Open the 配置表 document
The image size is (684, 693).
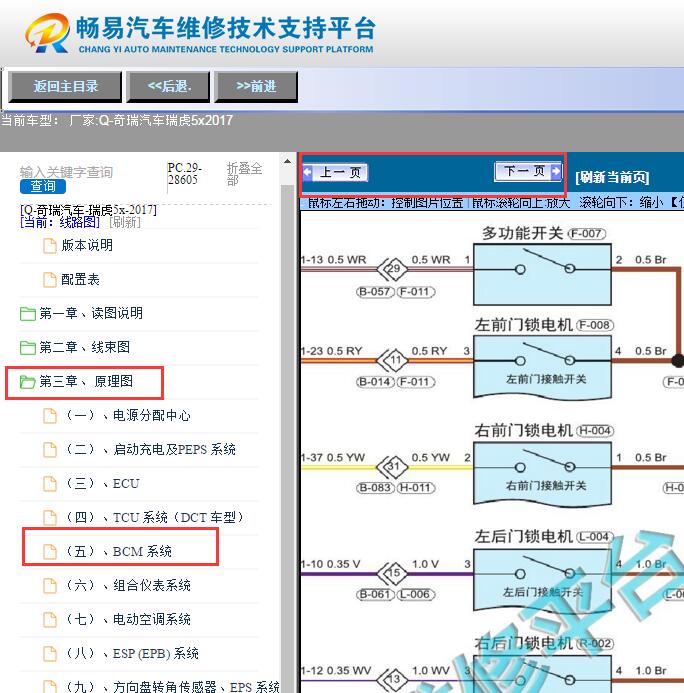tap(80, 279)
